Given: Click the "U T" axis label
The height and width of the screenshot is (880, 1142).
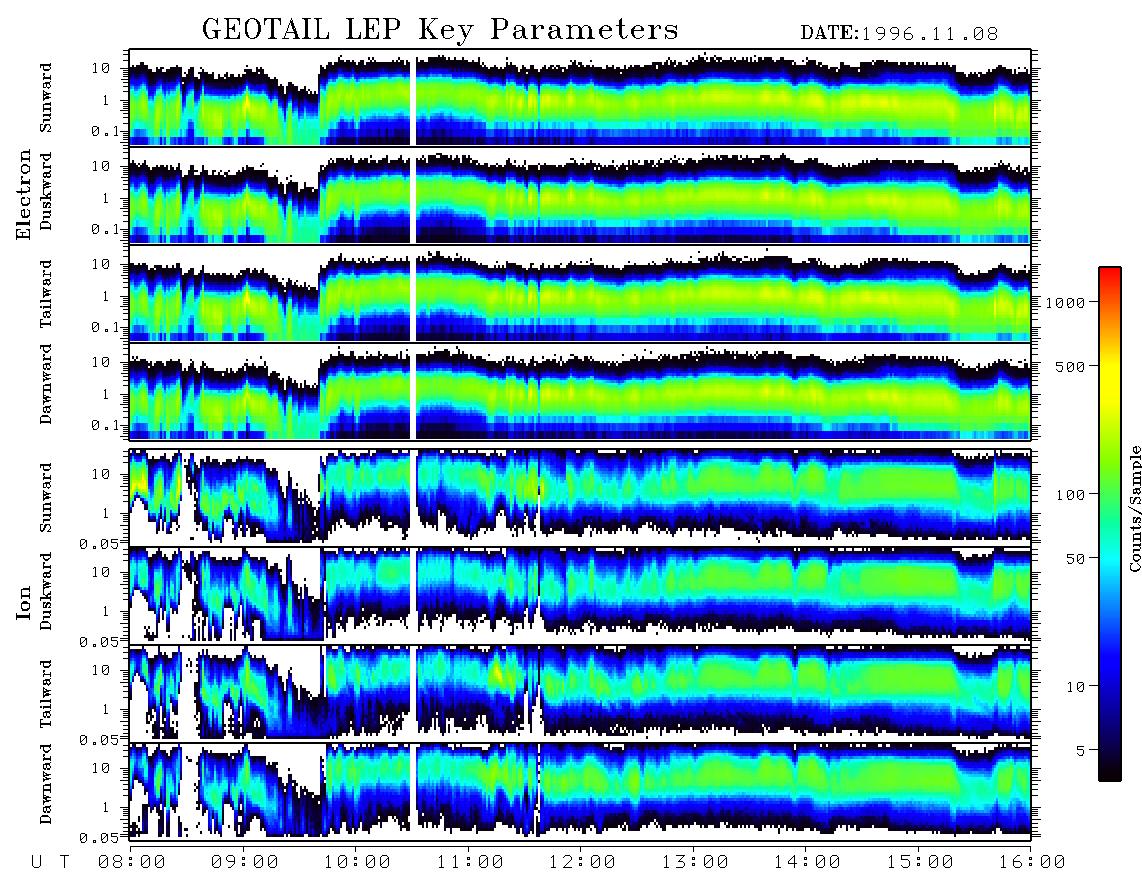Looking at the screenshot, I should tap(51, 863).
